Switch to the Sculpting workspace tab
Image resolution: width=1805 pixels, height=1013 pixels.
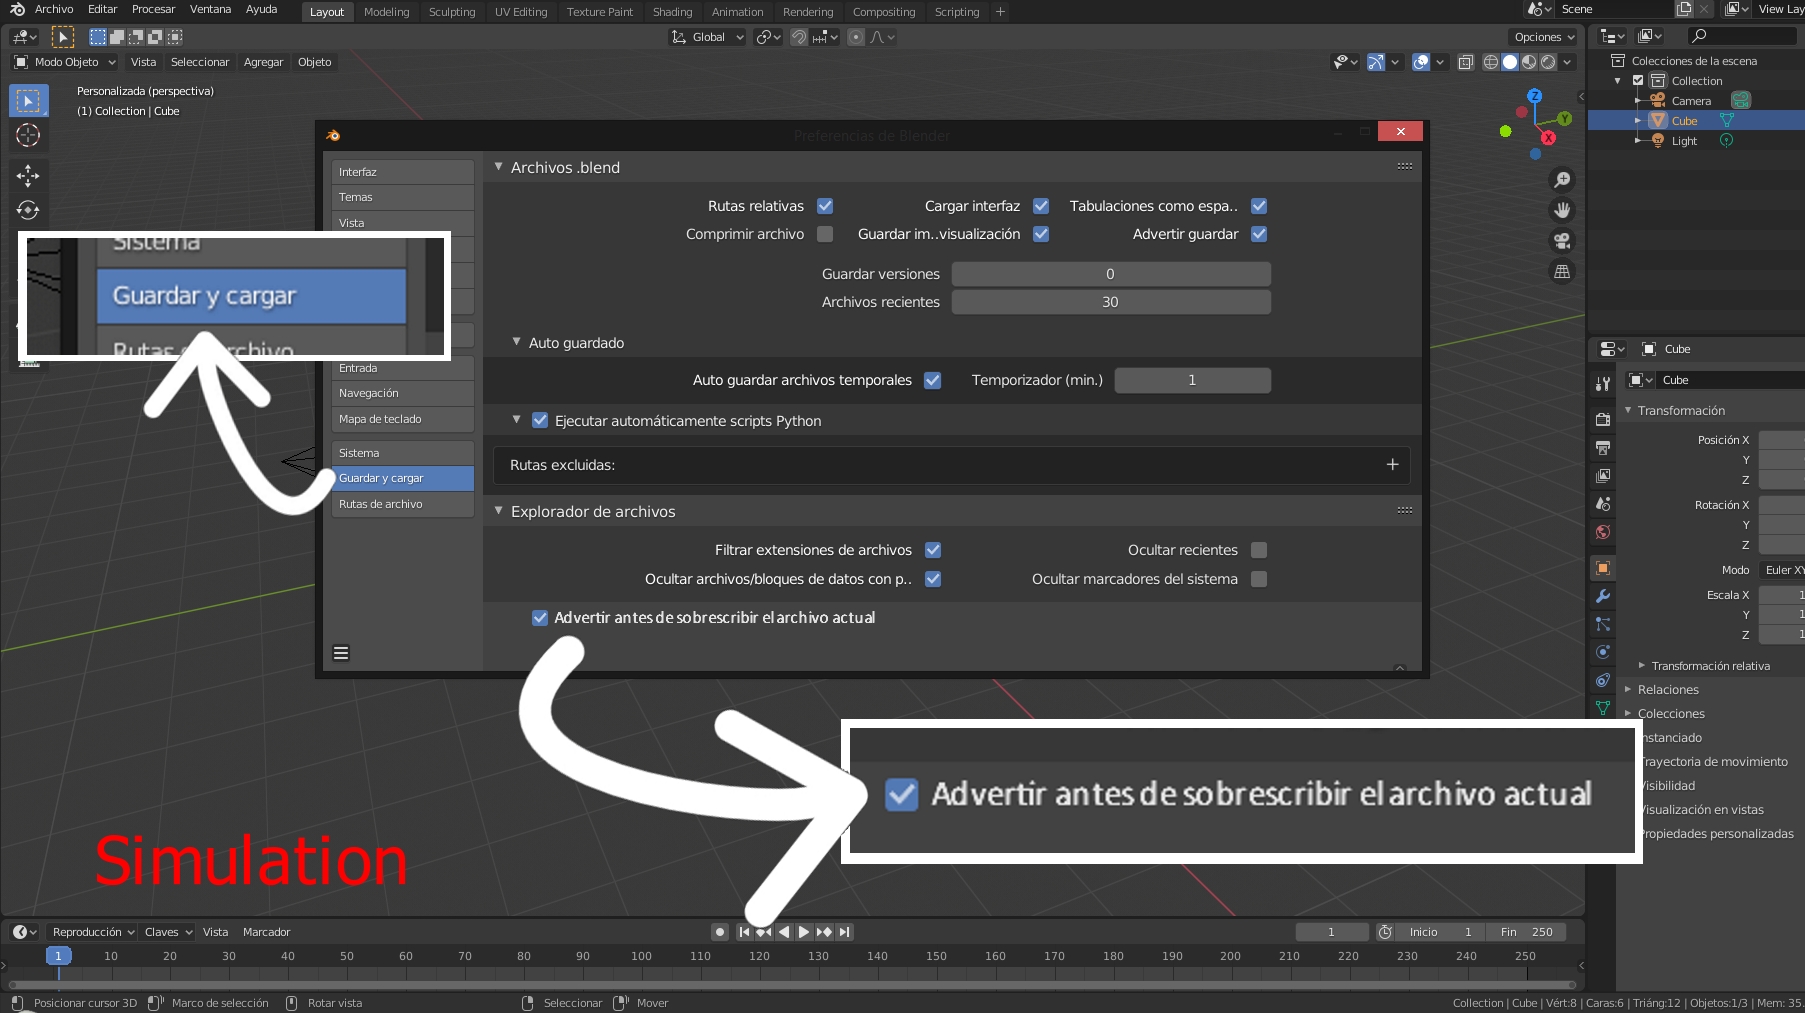(452, 12)
